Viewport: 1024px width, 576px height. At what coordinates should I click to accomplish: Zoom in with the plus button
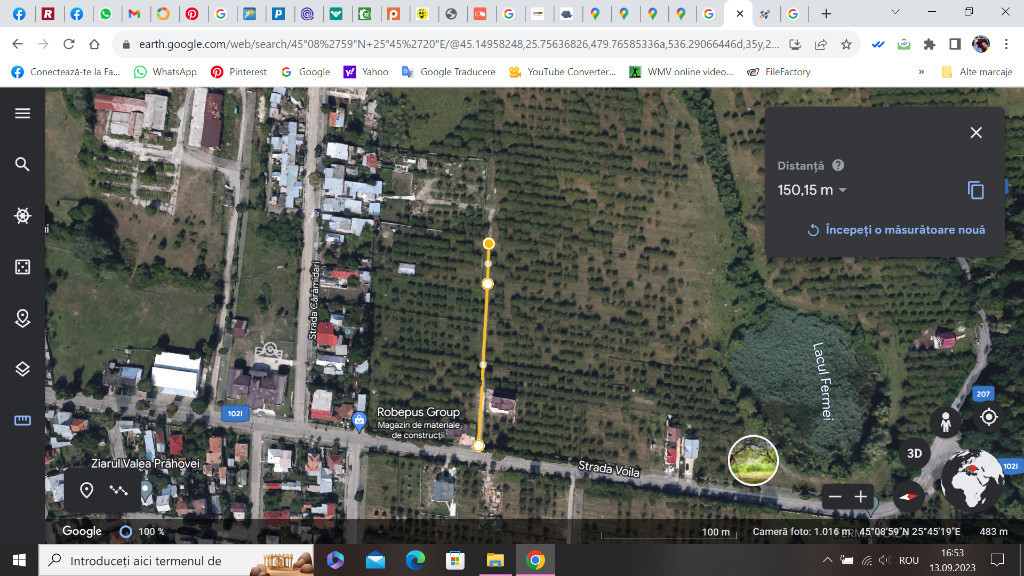(x=860, y=497)
